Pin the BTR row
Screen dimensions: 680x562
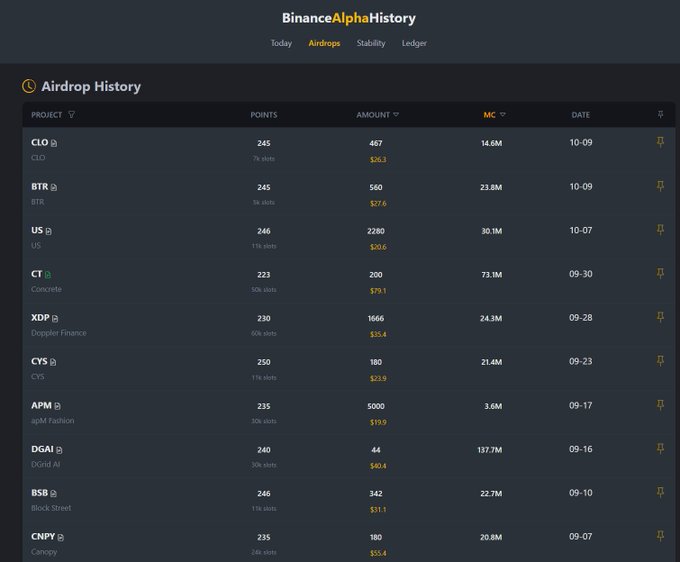pos(660,186)
